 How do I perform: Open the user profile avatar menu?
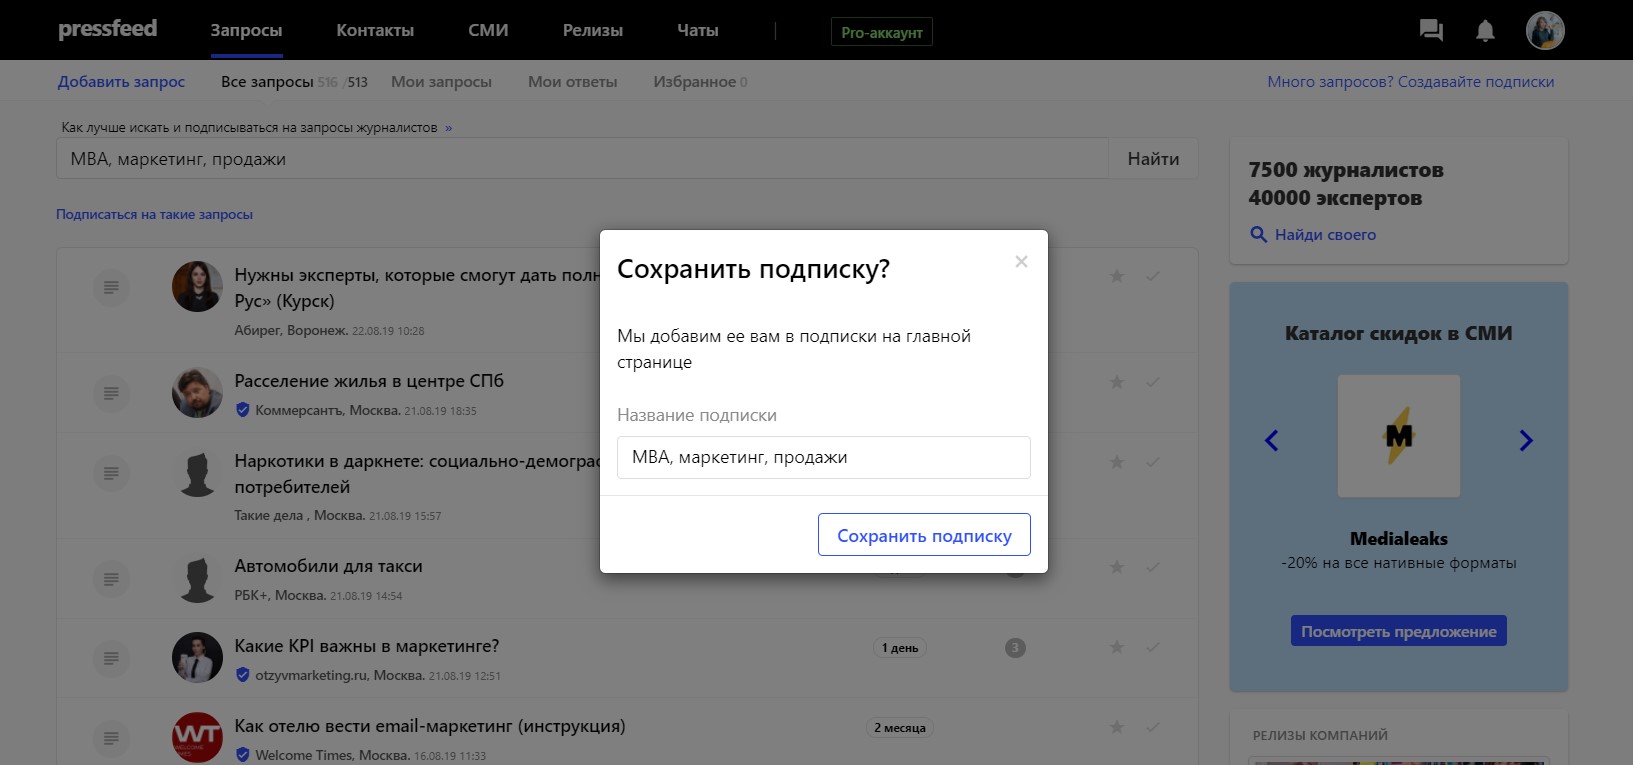(x=1544, y=31)
